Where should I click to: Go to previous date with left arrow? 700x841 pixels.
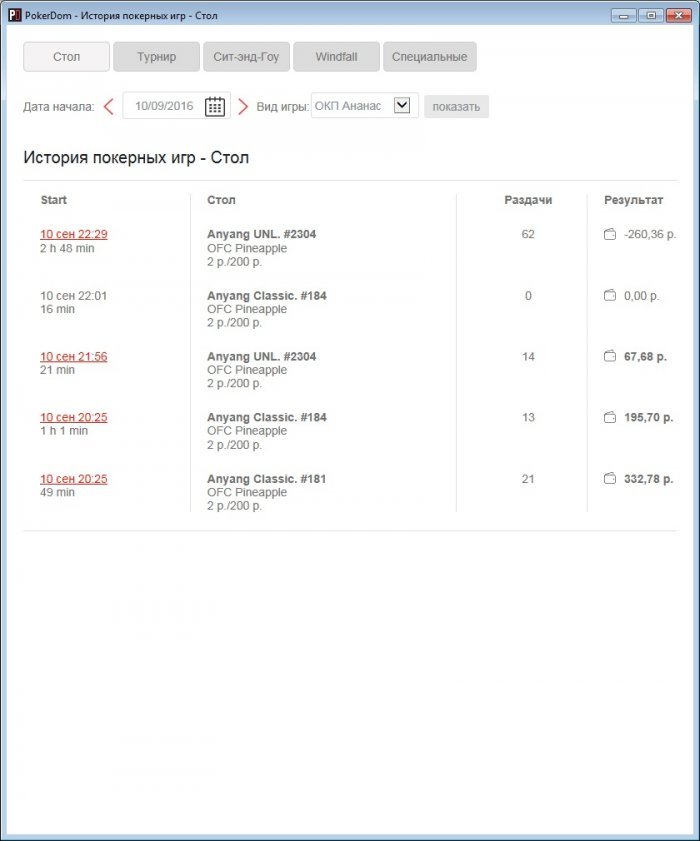click(x=108, y=106)
